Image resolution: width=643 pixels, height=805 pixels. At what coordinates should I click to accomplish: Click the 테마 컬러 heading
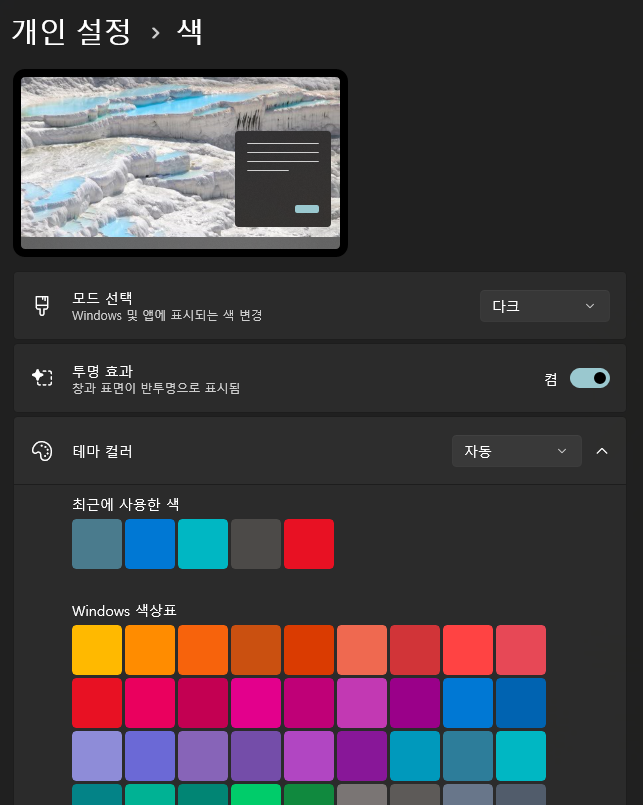point(102,451)
